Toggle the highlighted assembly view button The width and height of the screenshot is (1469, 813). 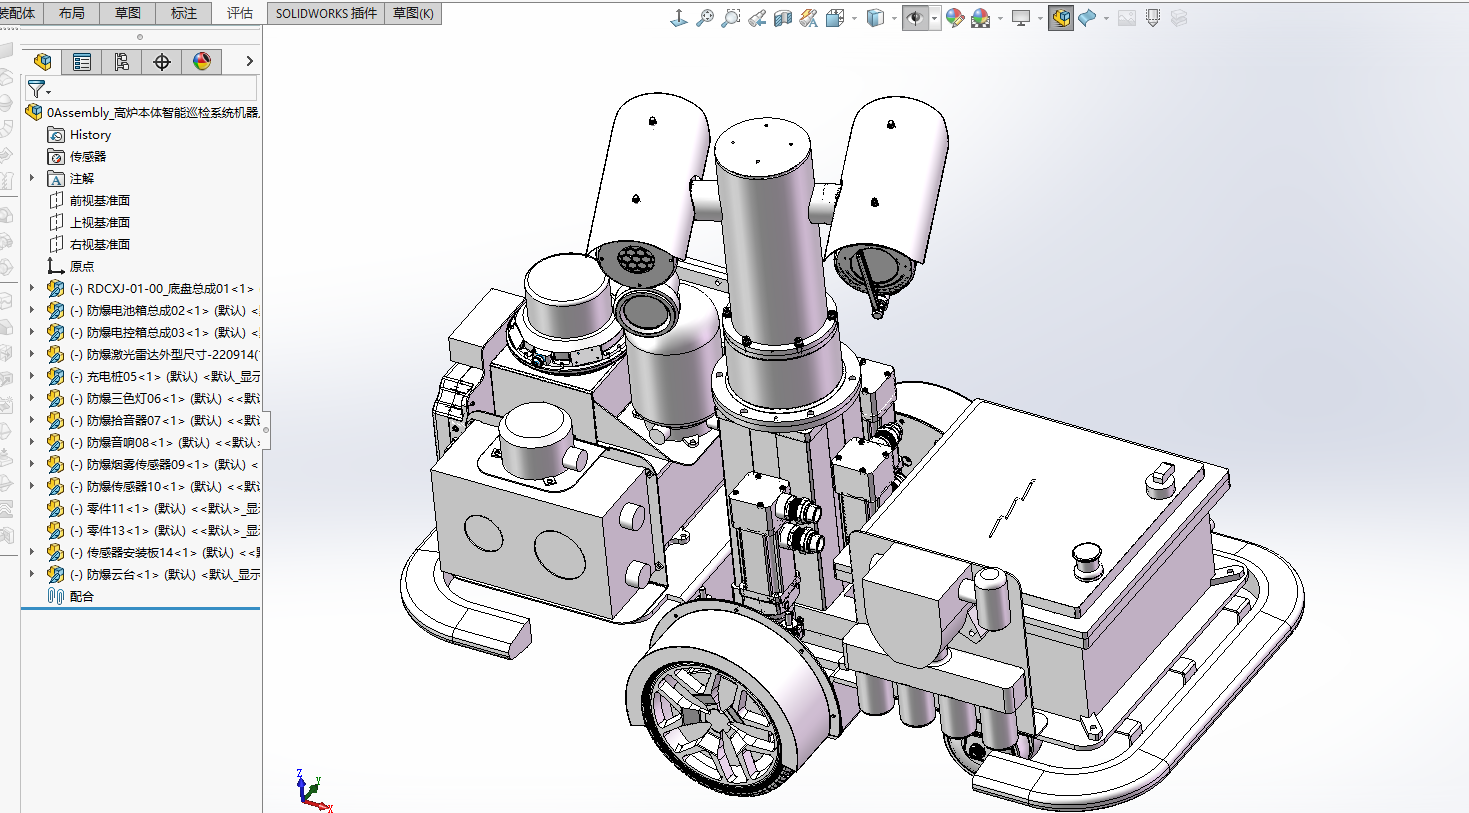point(1061,18)
